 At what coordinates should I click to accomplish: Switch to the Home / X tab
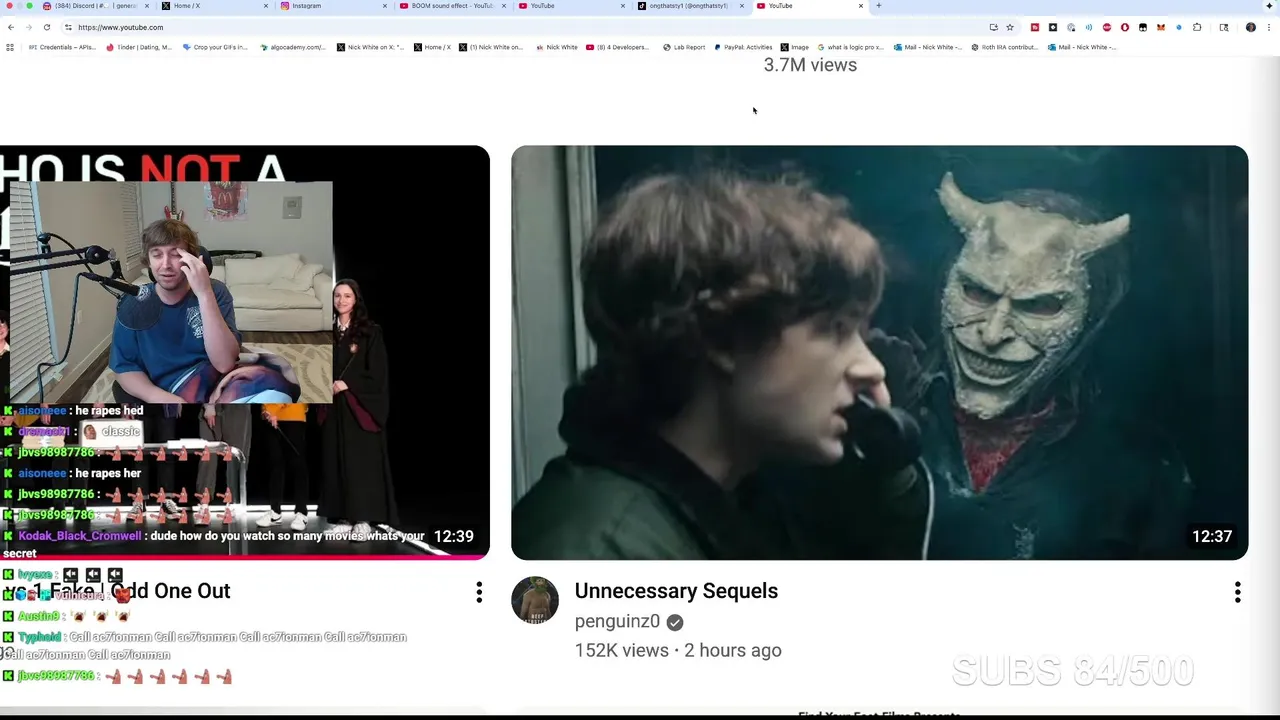pos(214,6)
